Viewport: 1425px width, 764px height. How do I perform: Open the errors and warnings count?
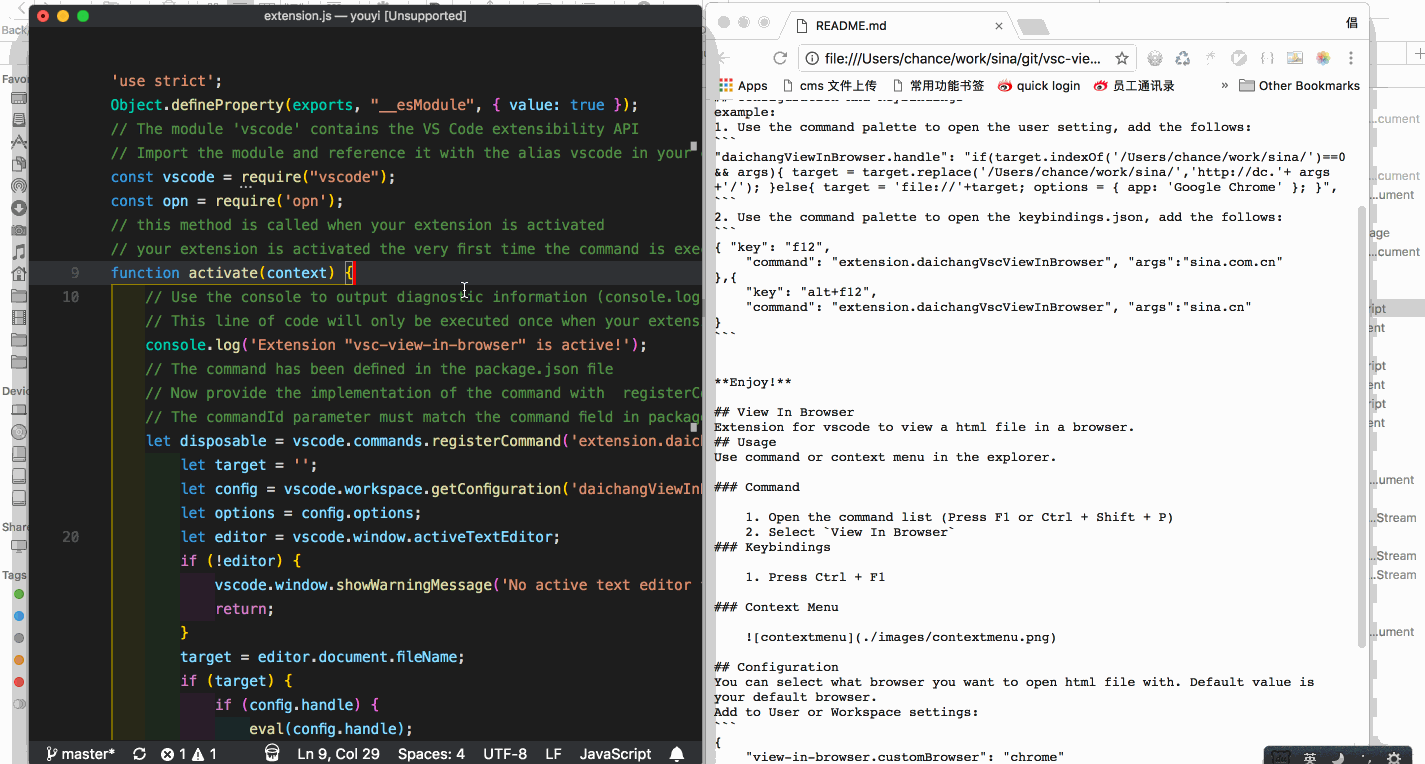[189, 754]
